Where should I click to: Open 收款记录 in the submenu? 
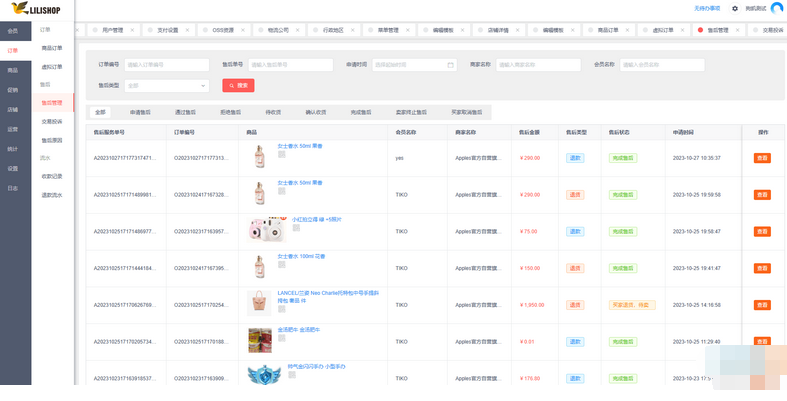pyautogui.click(x=52, y=177)
